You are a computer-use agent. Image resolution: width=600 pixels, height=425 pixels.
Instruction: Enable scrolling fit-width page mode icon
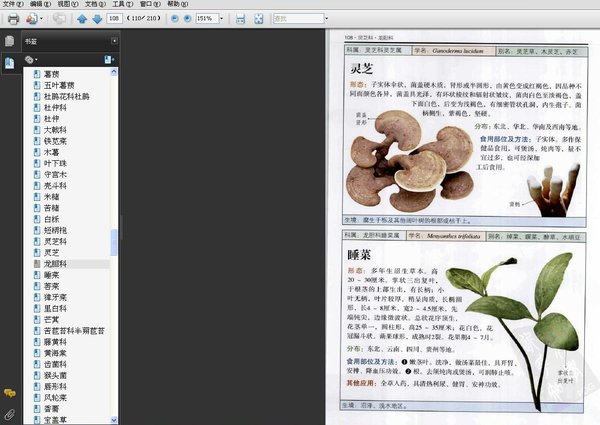[240, 18]
